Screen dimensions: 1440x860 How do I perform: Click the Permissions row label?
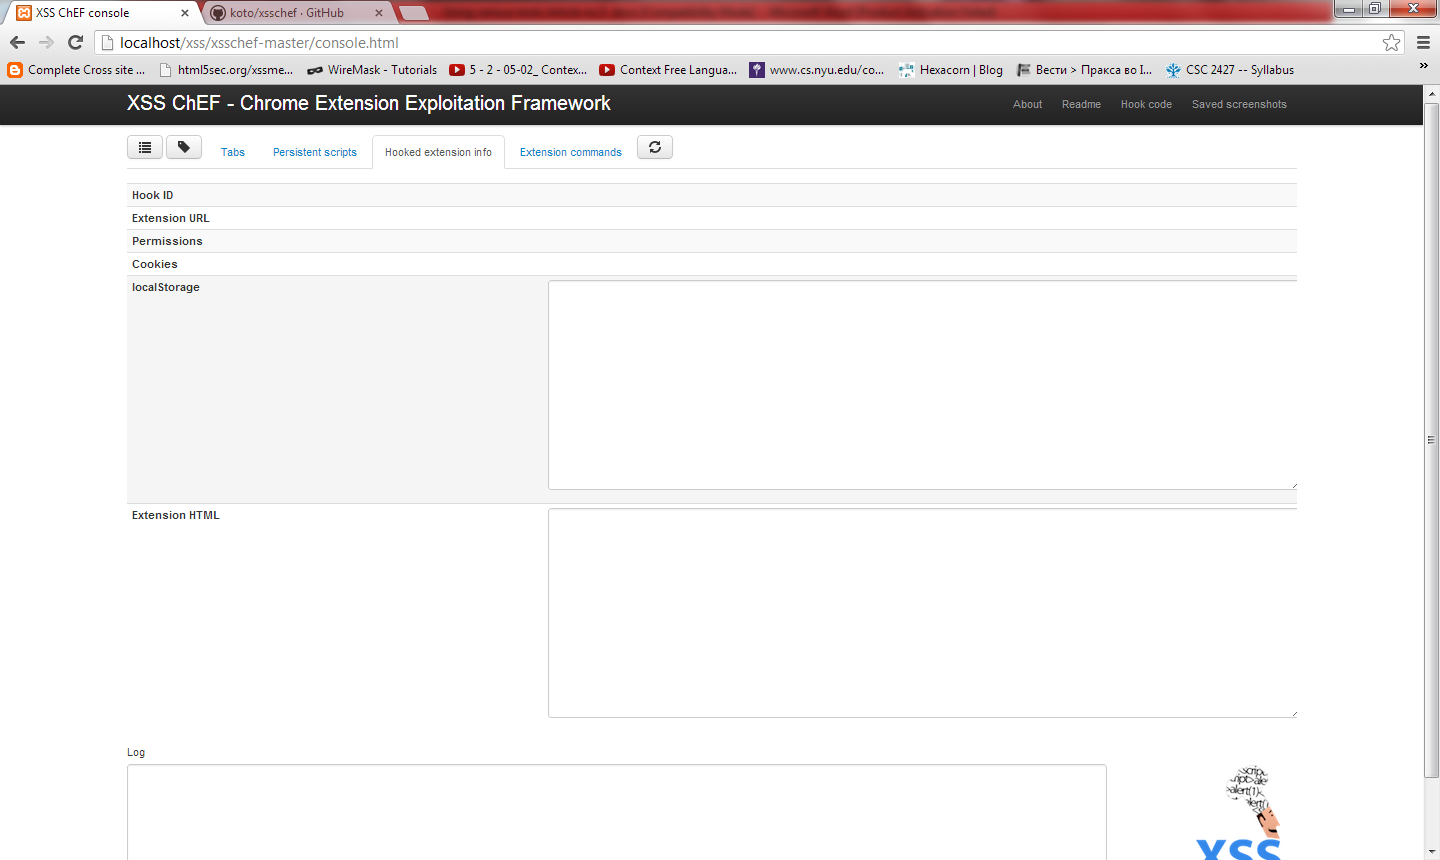tap(167, 241)
